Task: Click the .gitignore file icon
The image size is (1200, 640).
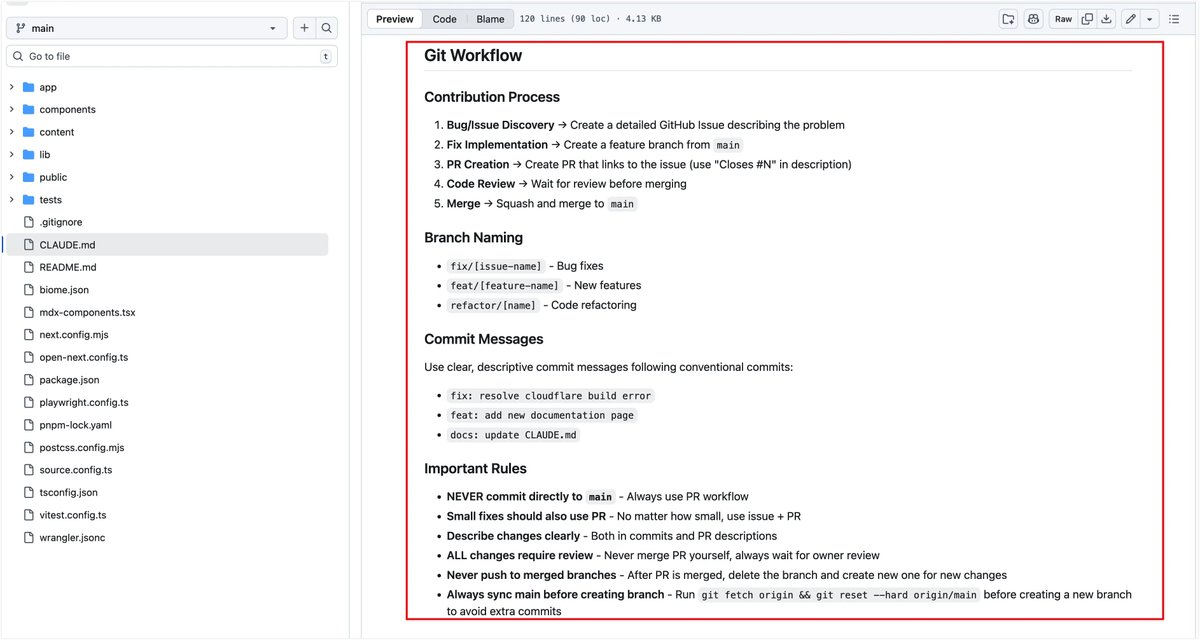Action: pyautogui.click(x=28, y=222)
